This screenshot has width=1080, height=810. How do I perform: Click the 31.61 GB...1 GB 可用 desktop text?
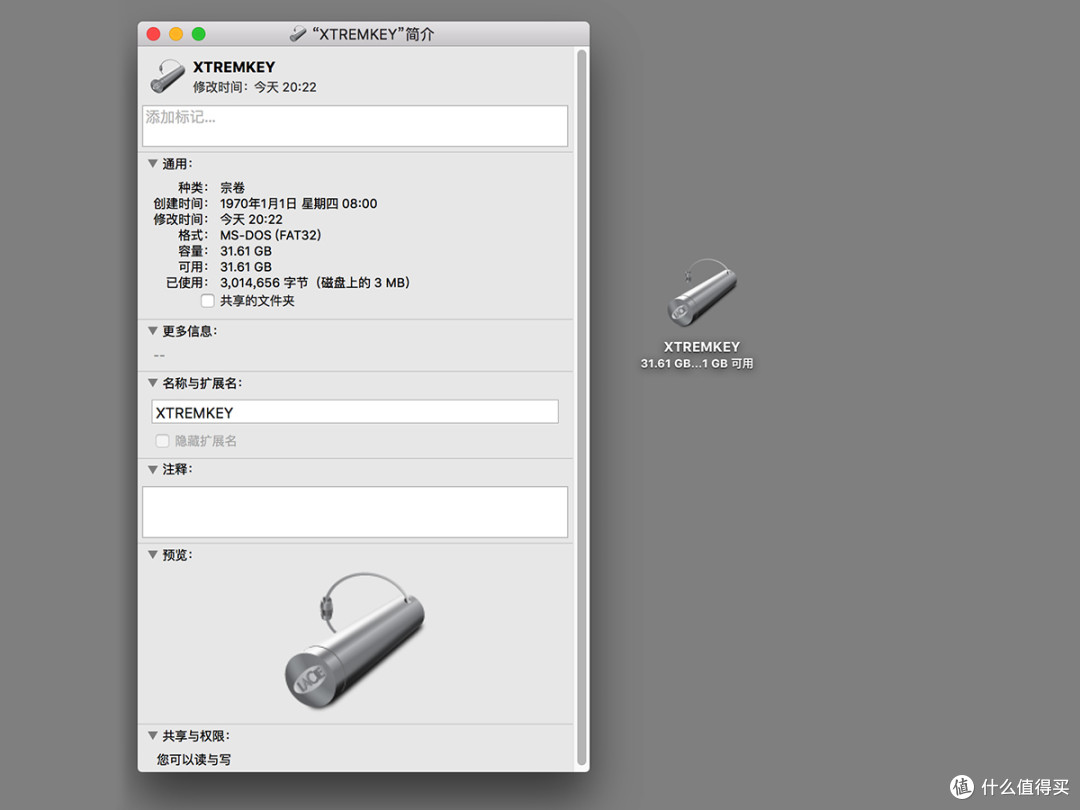pyautogui.click(x=696, y=364)
